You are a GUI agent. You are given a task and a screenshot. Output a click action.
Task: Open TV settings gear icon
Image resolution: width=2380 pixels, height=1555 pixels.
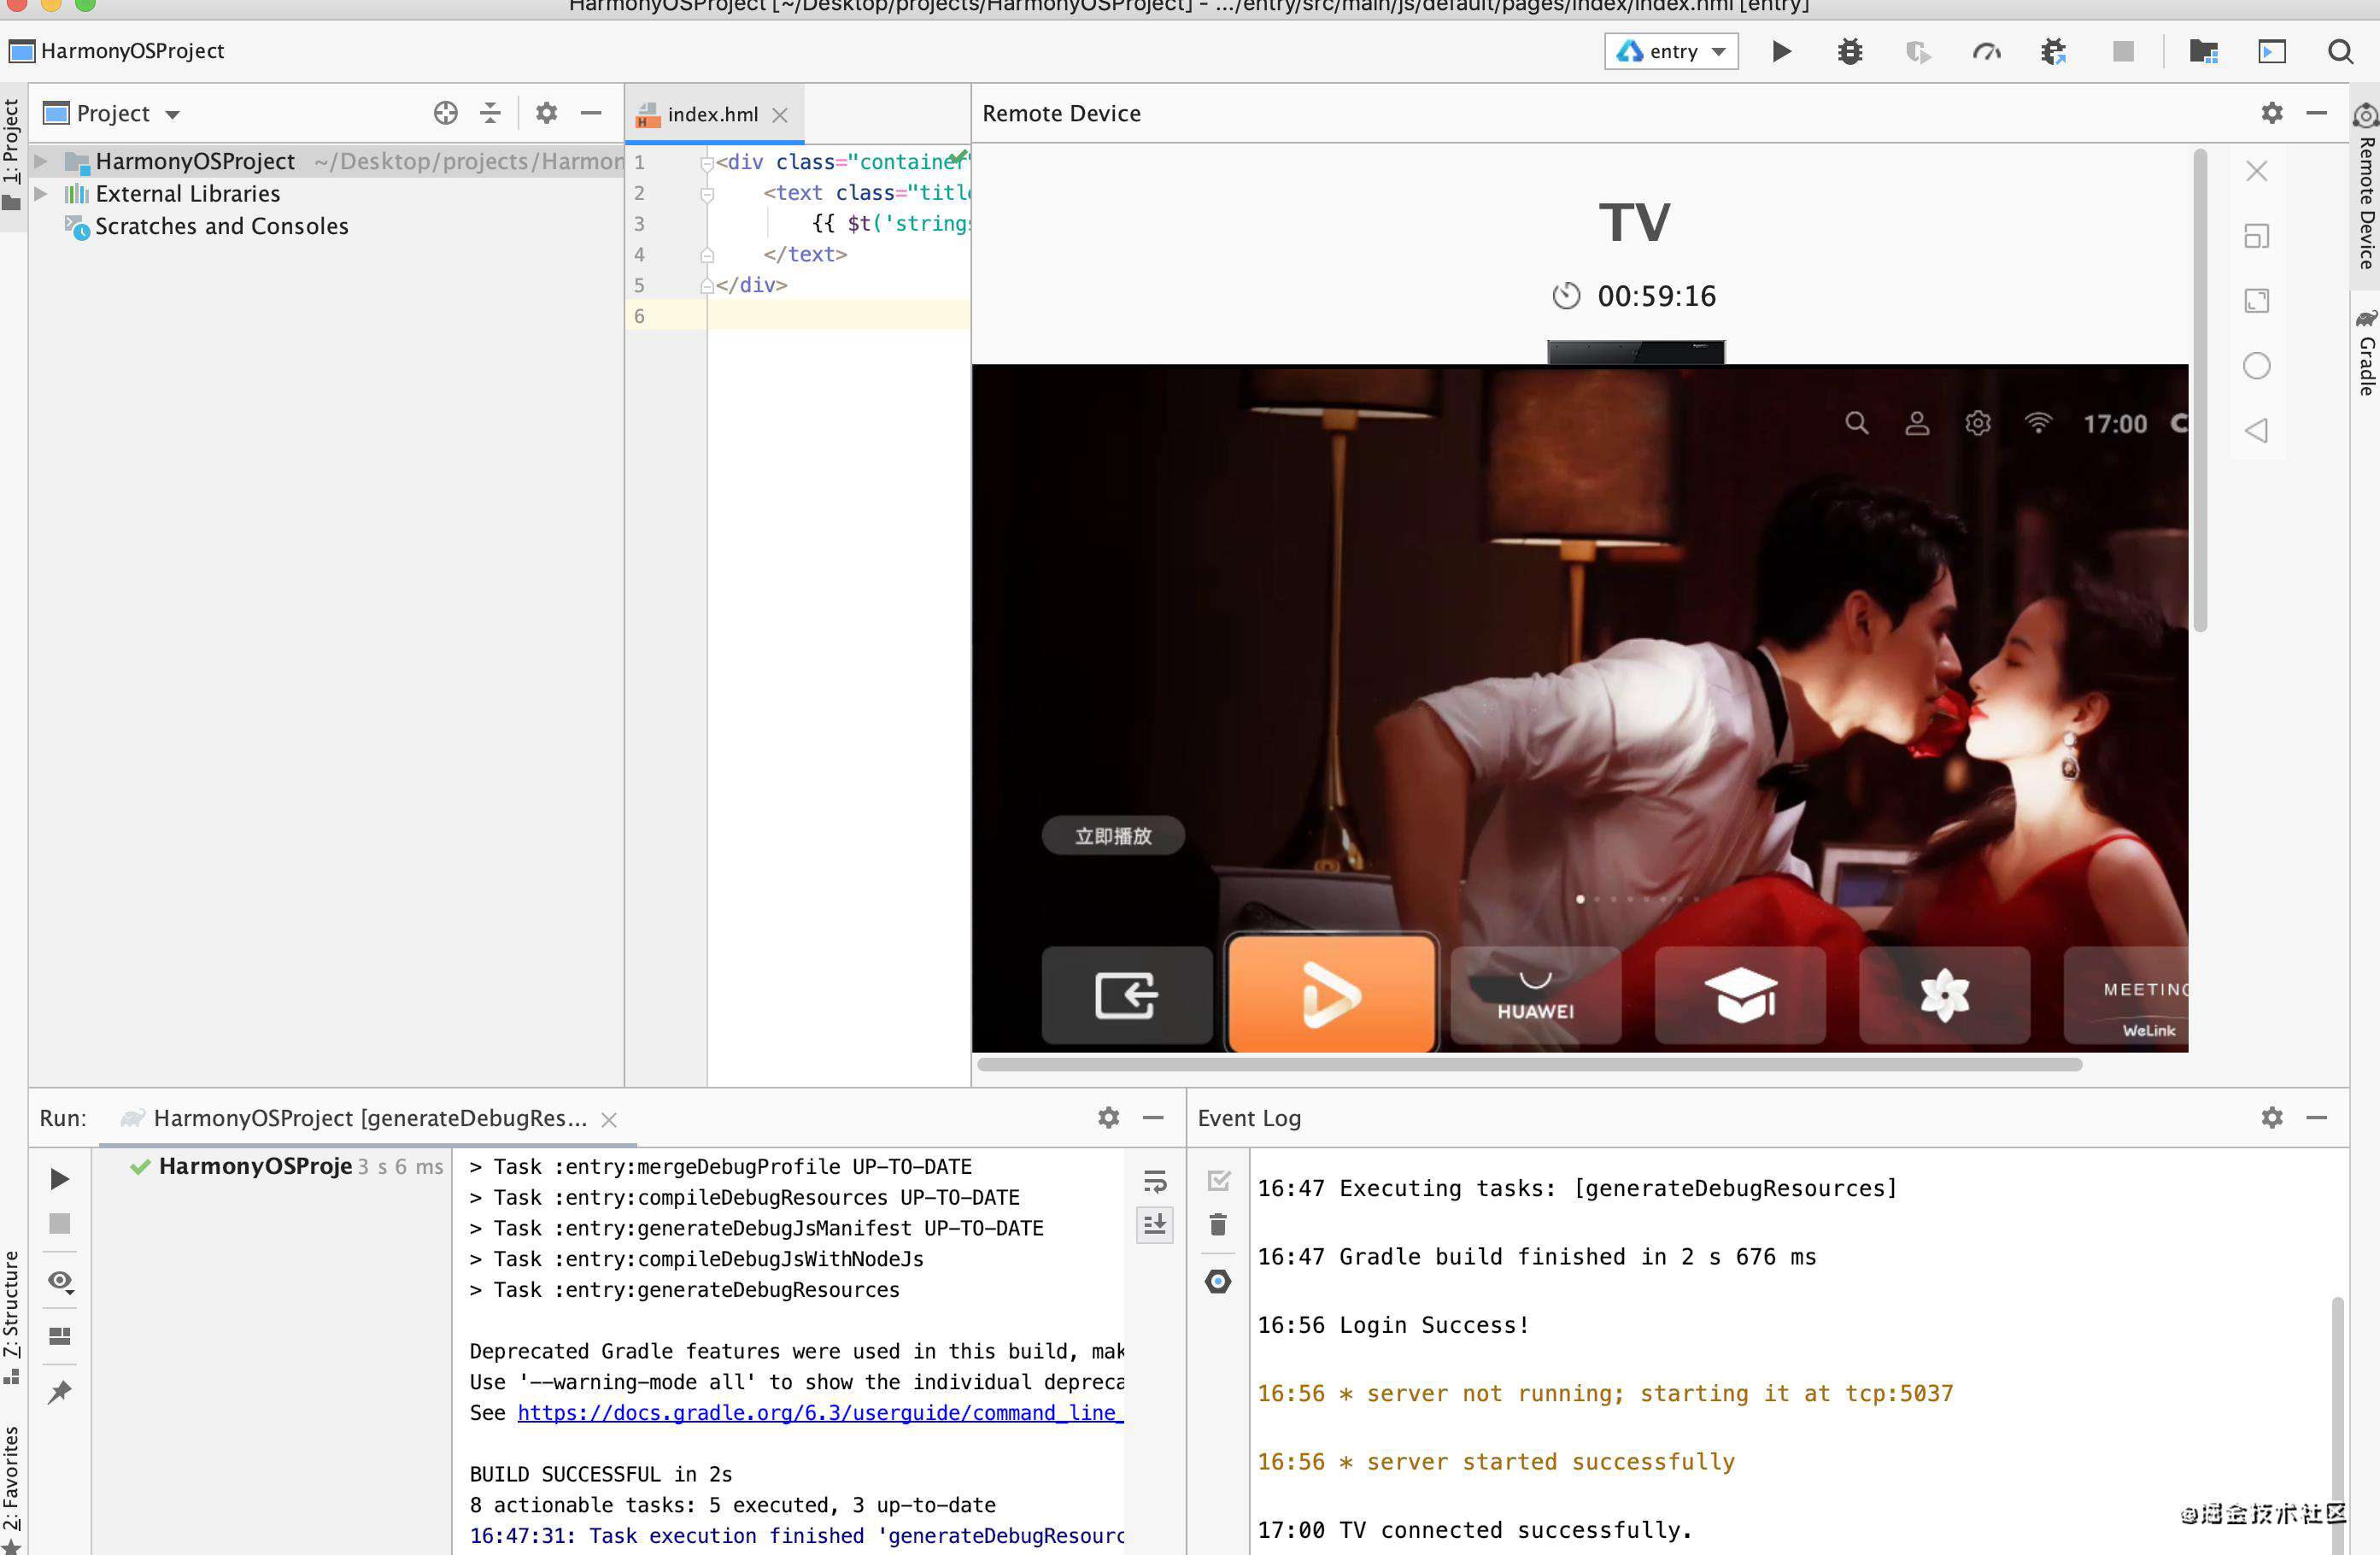click(1977, 423)
